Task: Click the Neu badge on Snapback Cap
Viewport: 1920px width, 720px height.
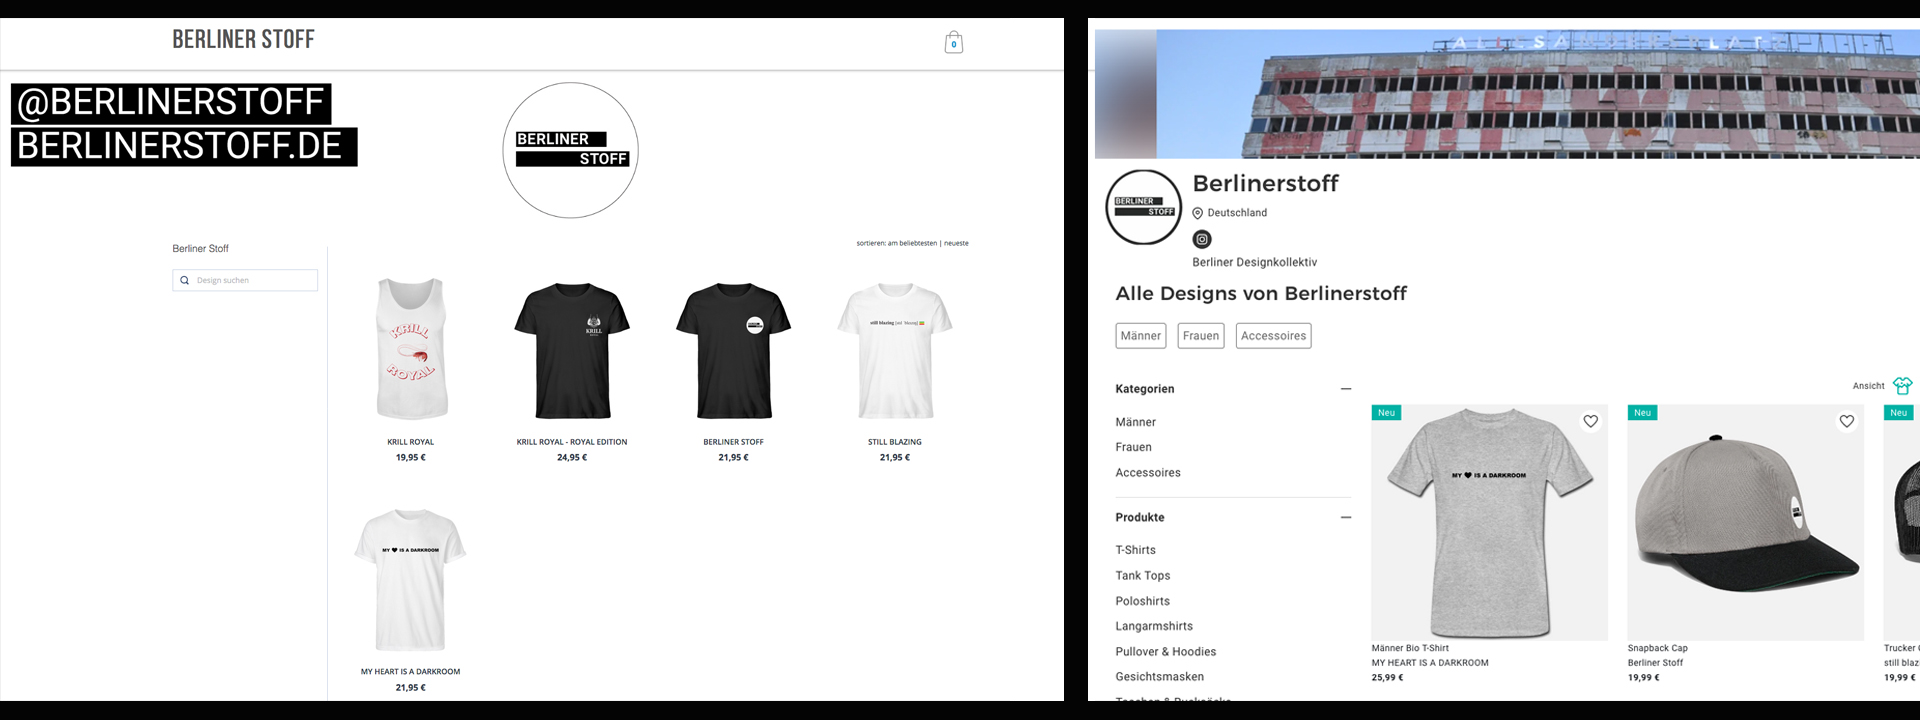Action: tap(1642, 412)
